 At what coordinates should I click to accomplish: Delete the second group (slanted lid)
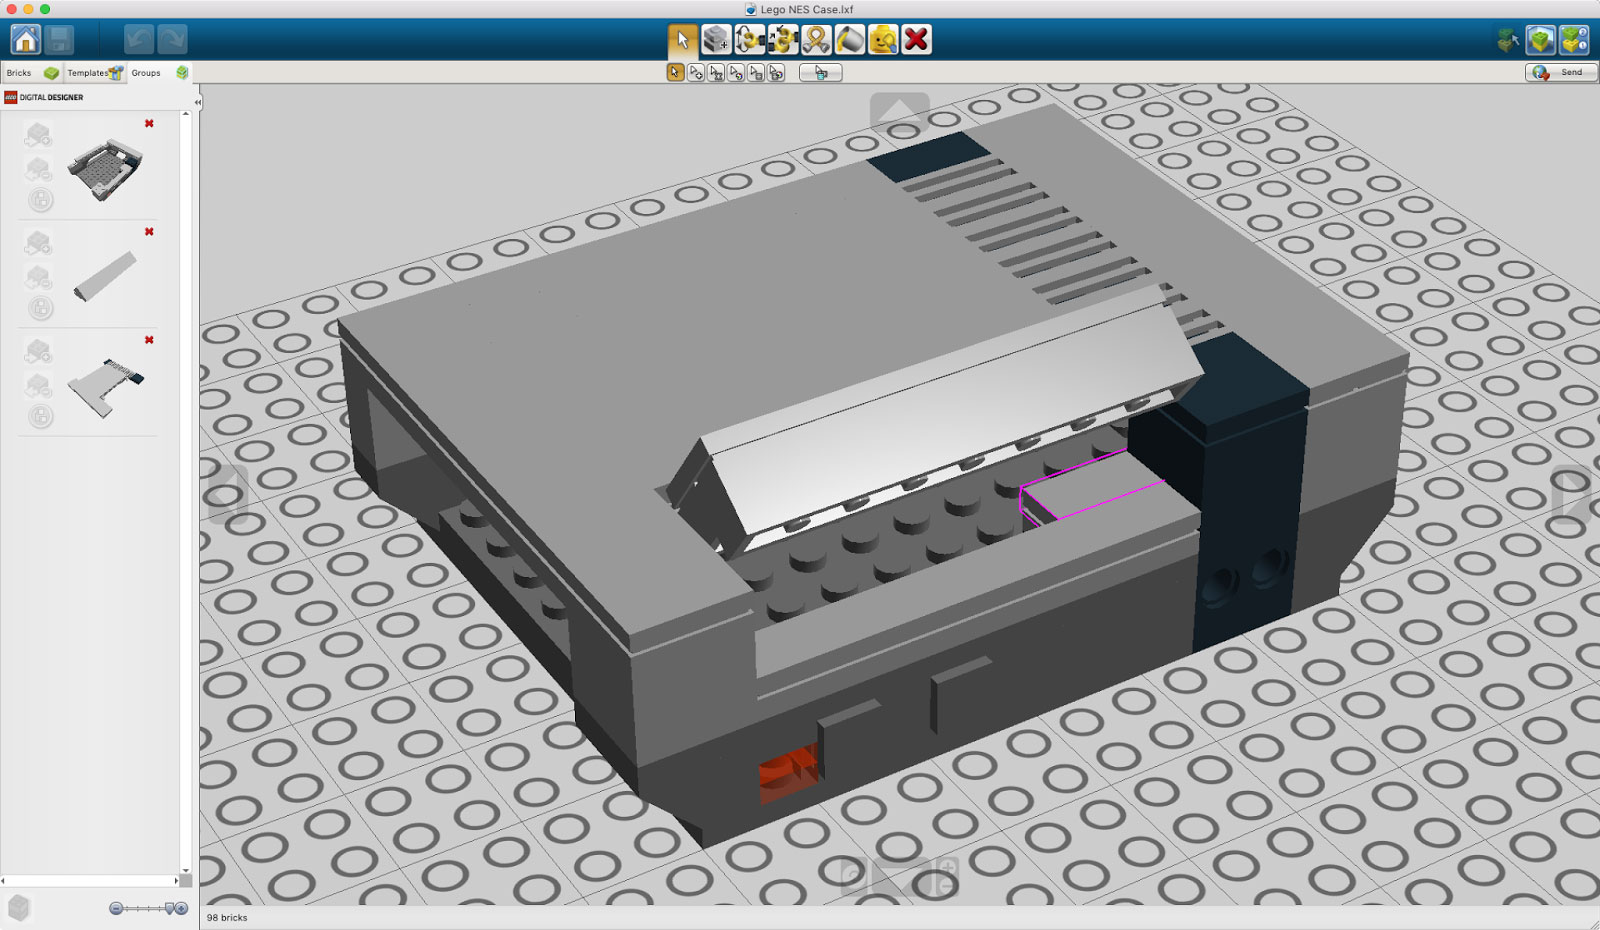[x=149, y=232]
